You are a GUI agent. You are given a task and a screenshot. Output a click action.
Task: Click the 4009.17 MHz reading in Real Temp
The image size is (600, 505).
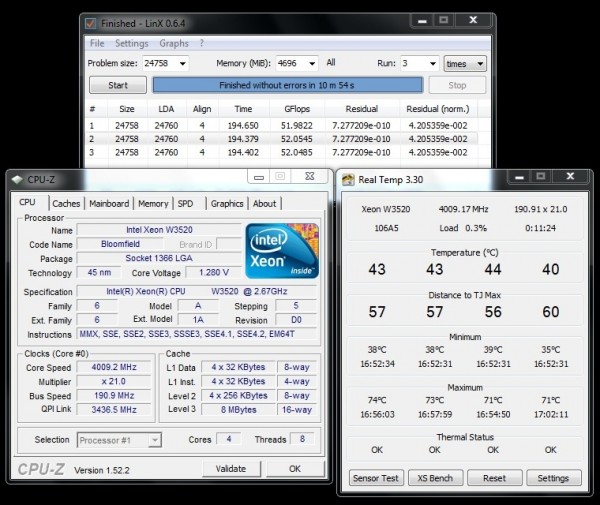click(463, 209)
